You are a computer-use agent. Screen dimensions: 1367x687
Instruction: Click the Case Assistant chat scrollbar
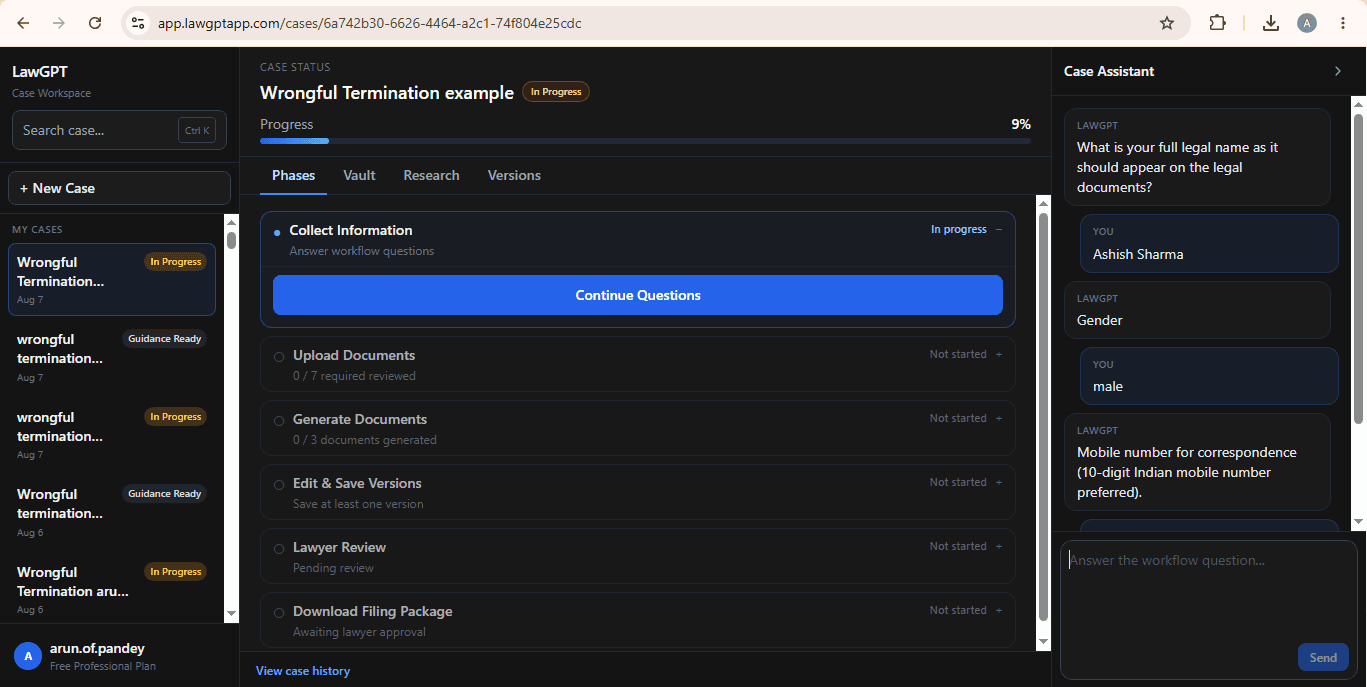tap(1358, 312)
